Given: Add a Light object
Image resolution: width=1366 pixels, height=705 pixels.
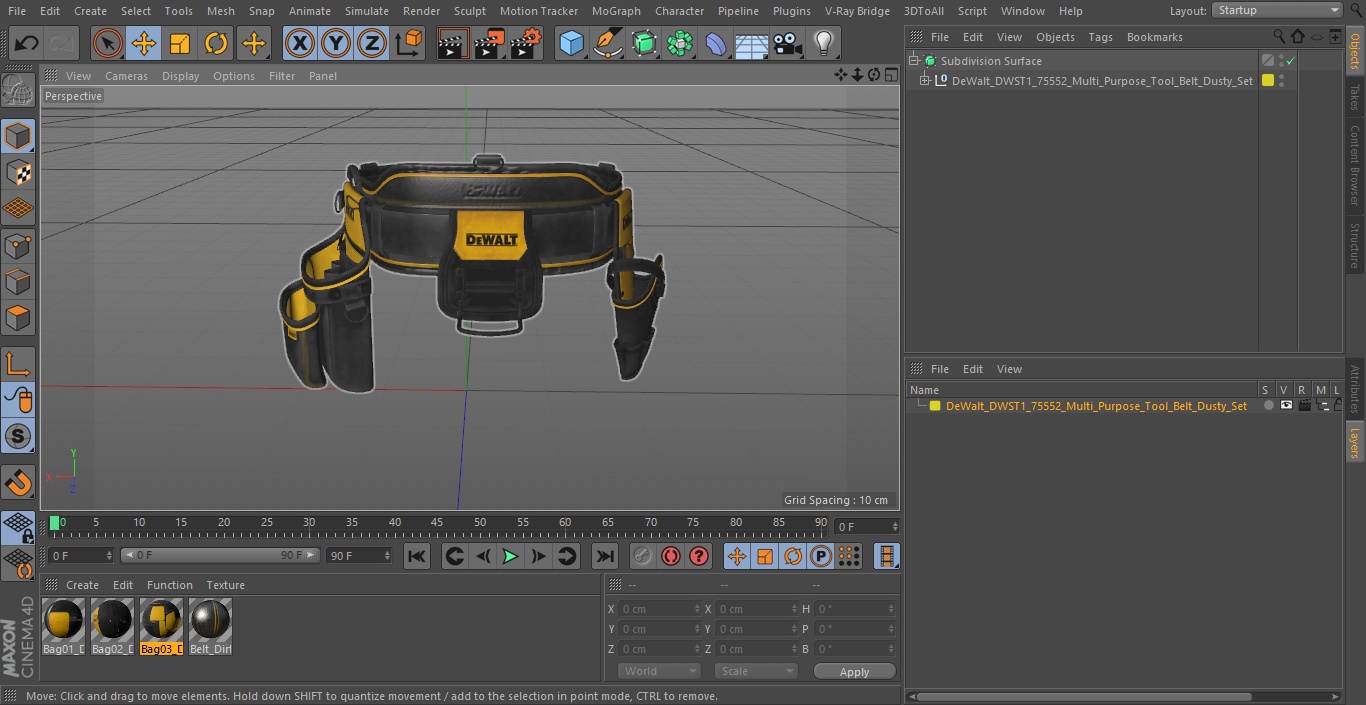Looking at the screenshot, I should pos(823,43).
